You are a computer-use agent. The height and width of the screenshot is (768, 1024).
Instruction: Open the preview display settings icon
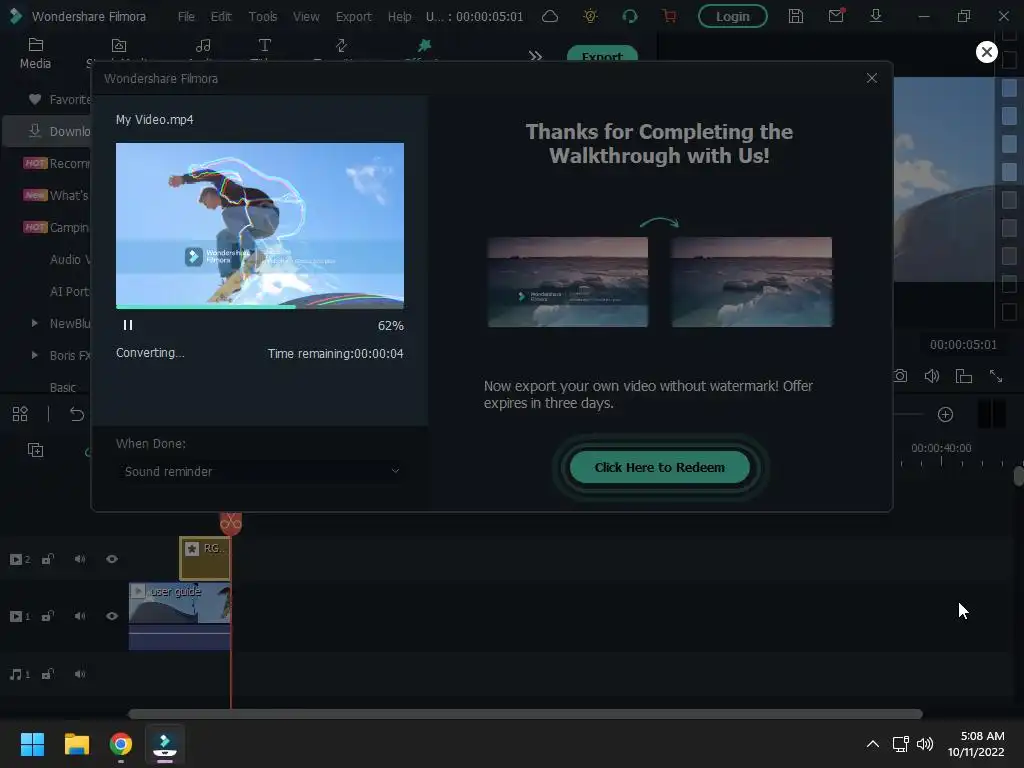click(964, 376)
